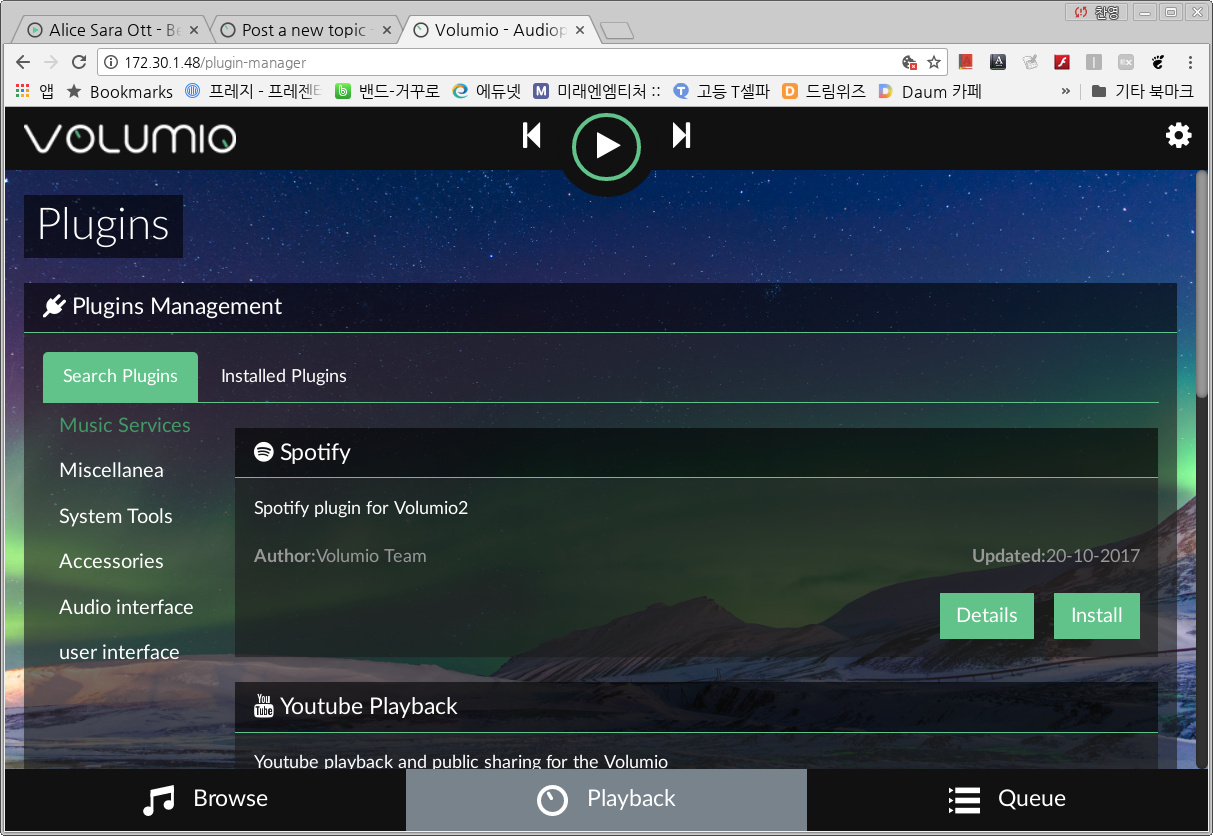Click the page vertical scrollbar
The width and height of the screenshot is (1213, 836).
[x=1201, y=285]
